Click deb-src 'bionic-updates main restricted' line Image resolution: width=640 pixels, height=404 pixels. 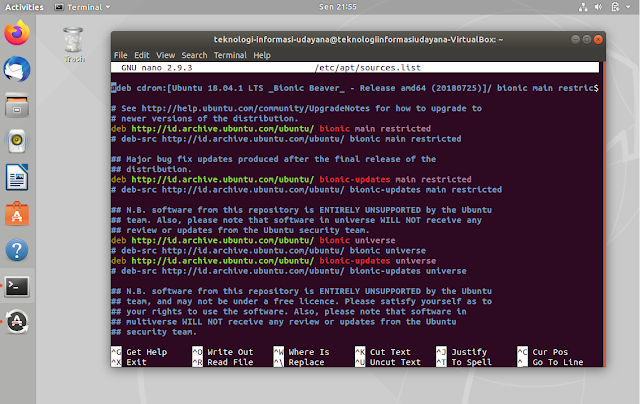[307, 190]
